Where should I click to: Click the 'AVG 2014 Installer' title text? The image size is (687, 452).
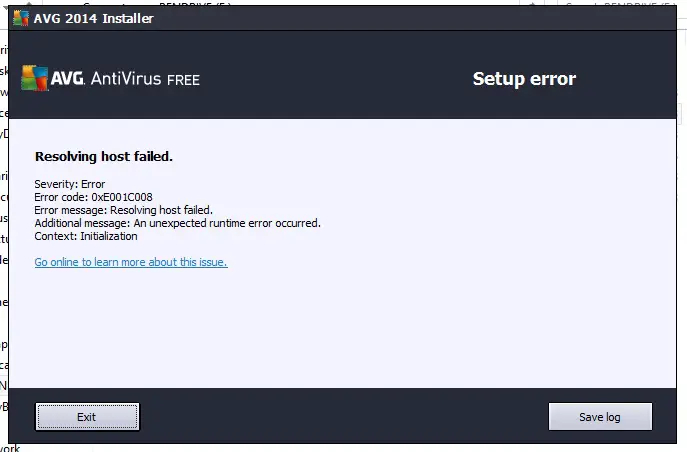click(94, 18)
